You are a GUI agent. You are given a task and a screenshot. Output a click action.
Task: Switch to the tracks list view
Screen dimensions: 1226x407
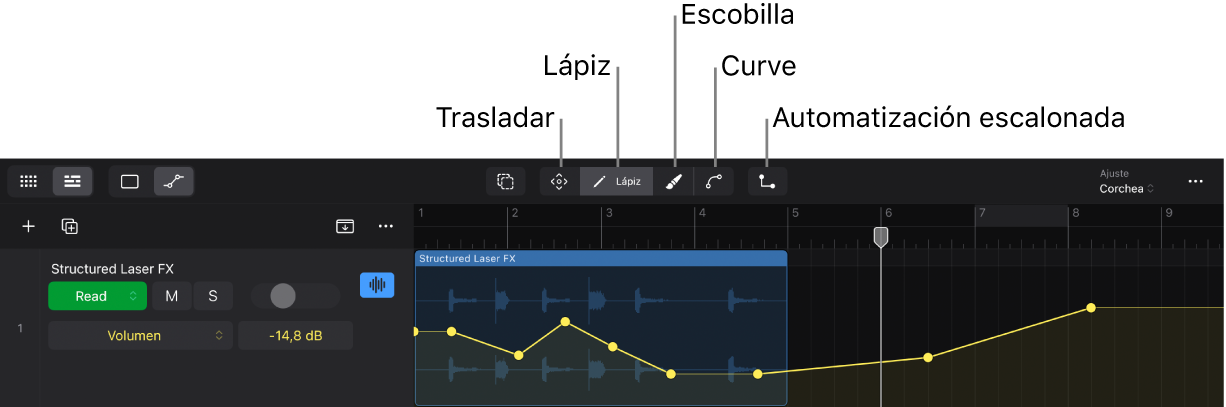coord(72,181)
